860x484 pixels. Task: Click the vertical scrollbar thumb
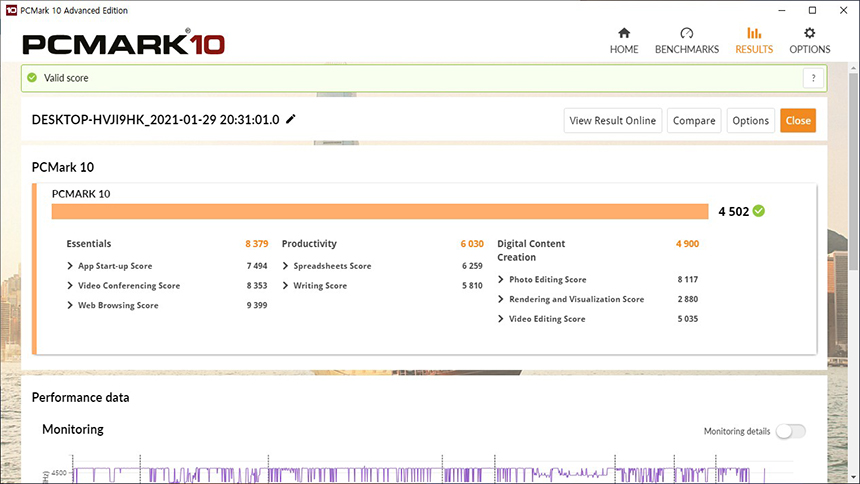853,170
